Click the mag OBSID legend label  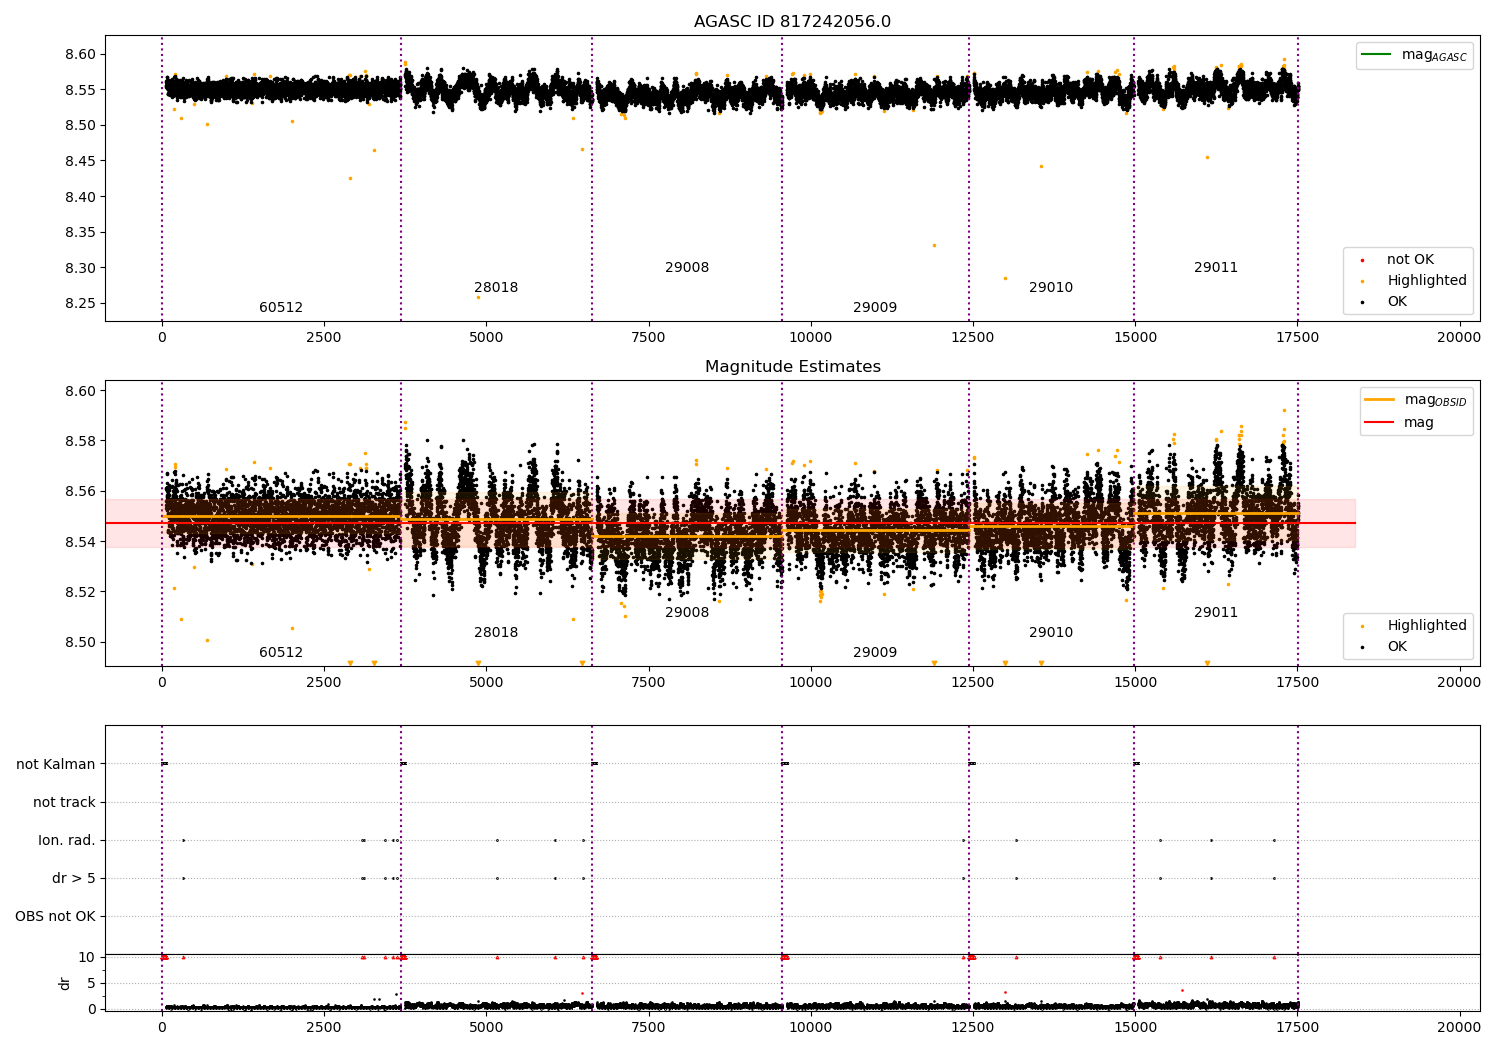[x=1435, y=401]
